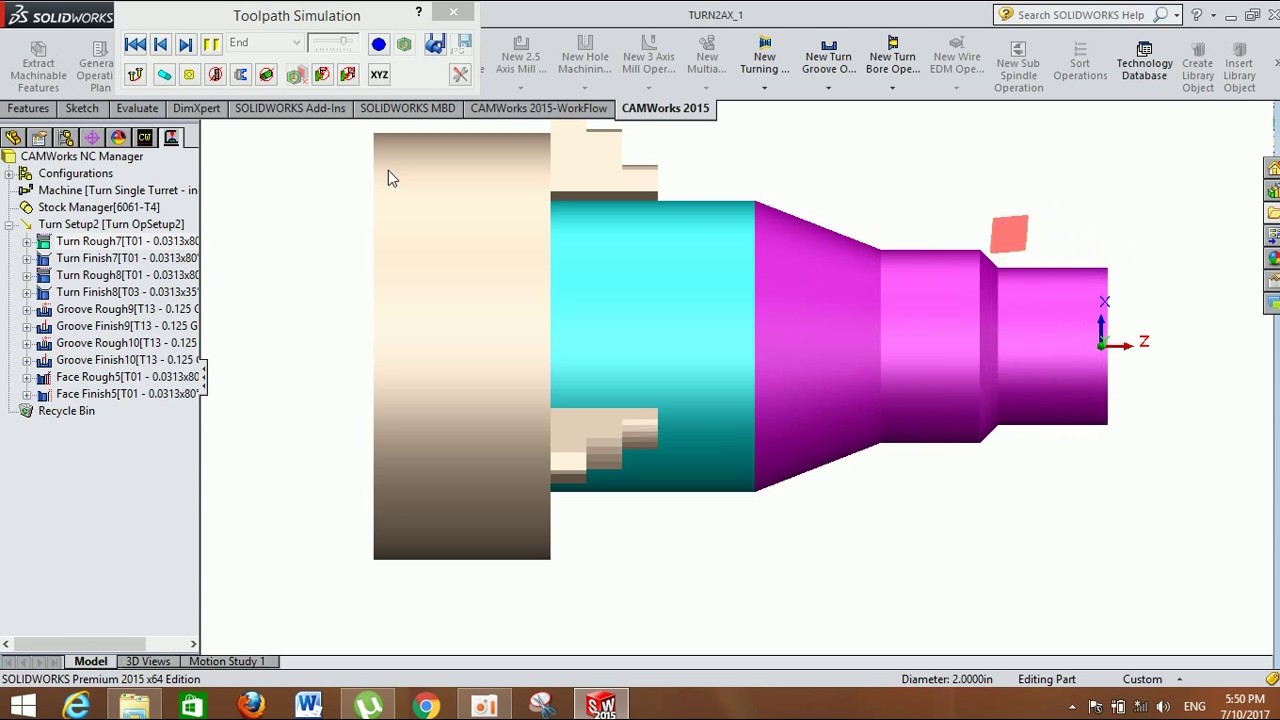Expand the Face Finish5 operation

coord(27,395)
